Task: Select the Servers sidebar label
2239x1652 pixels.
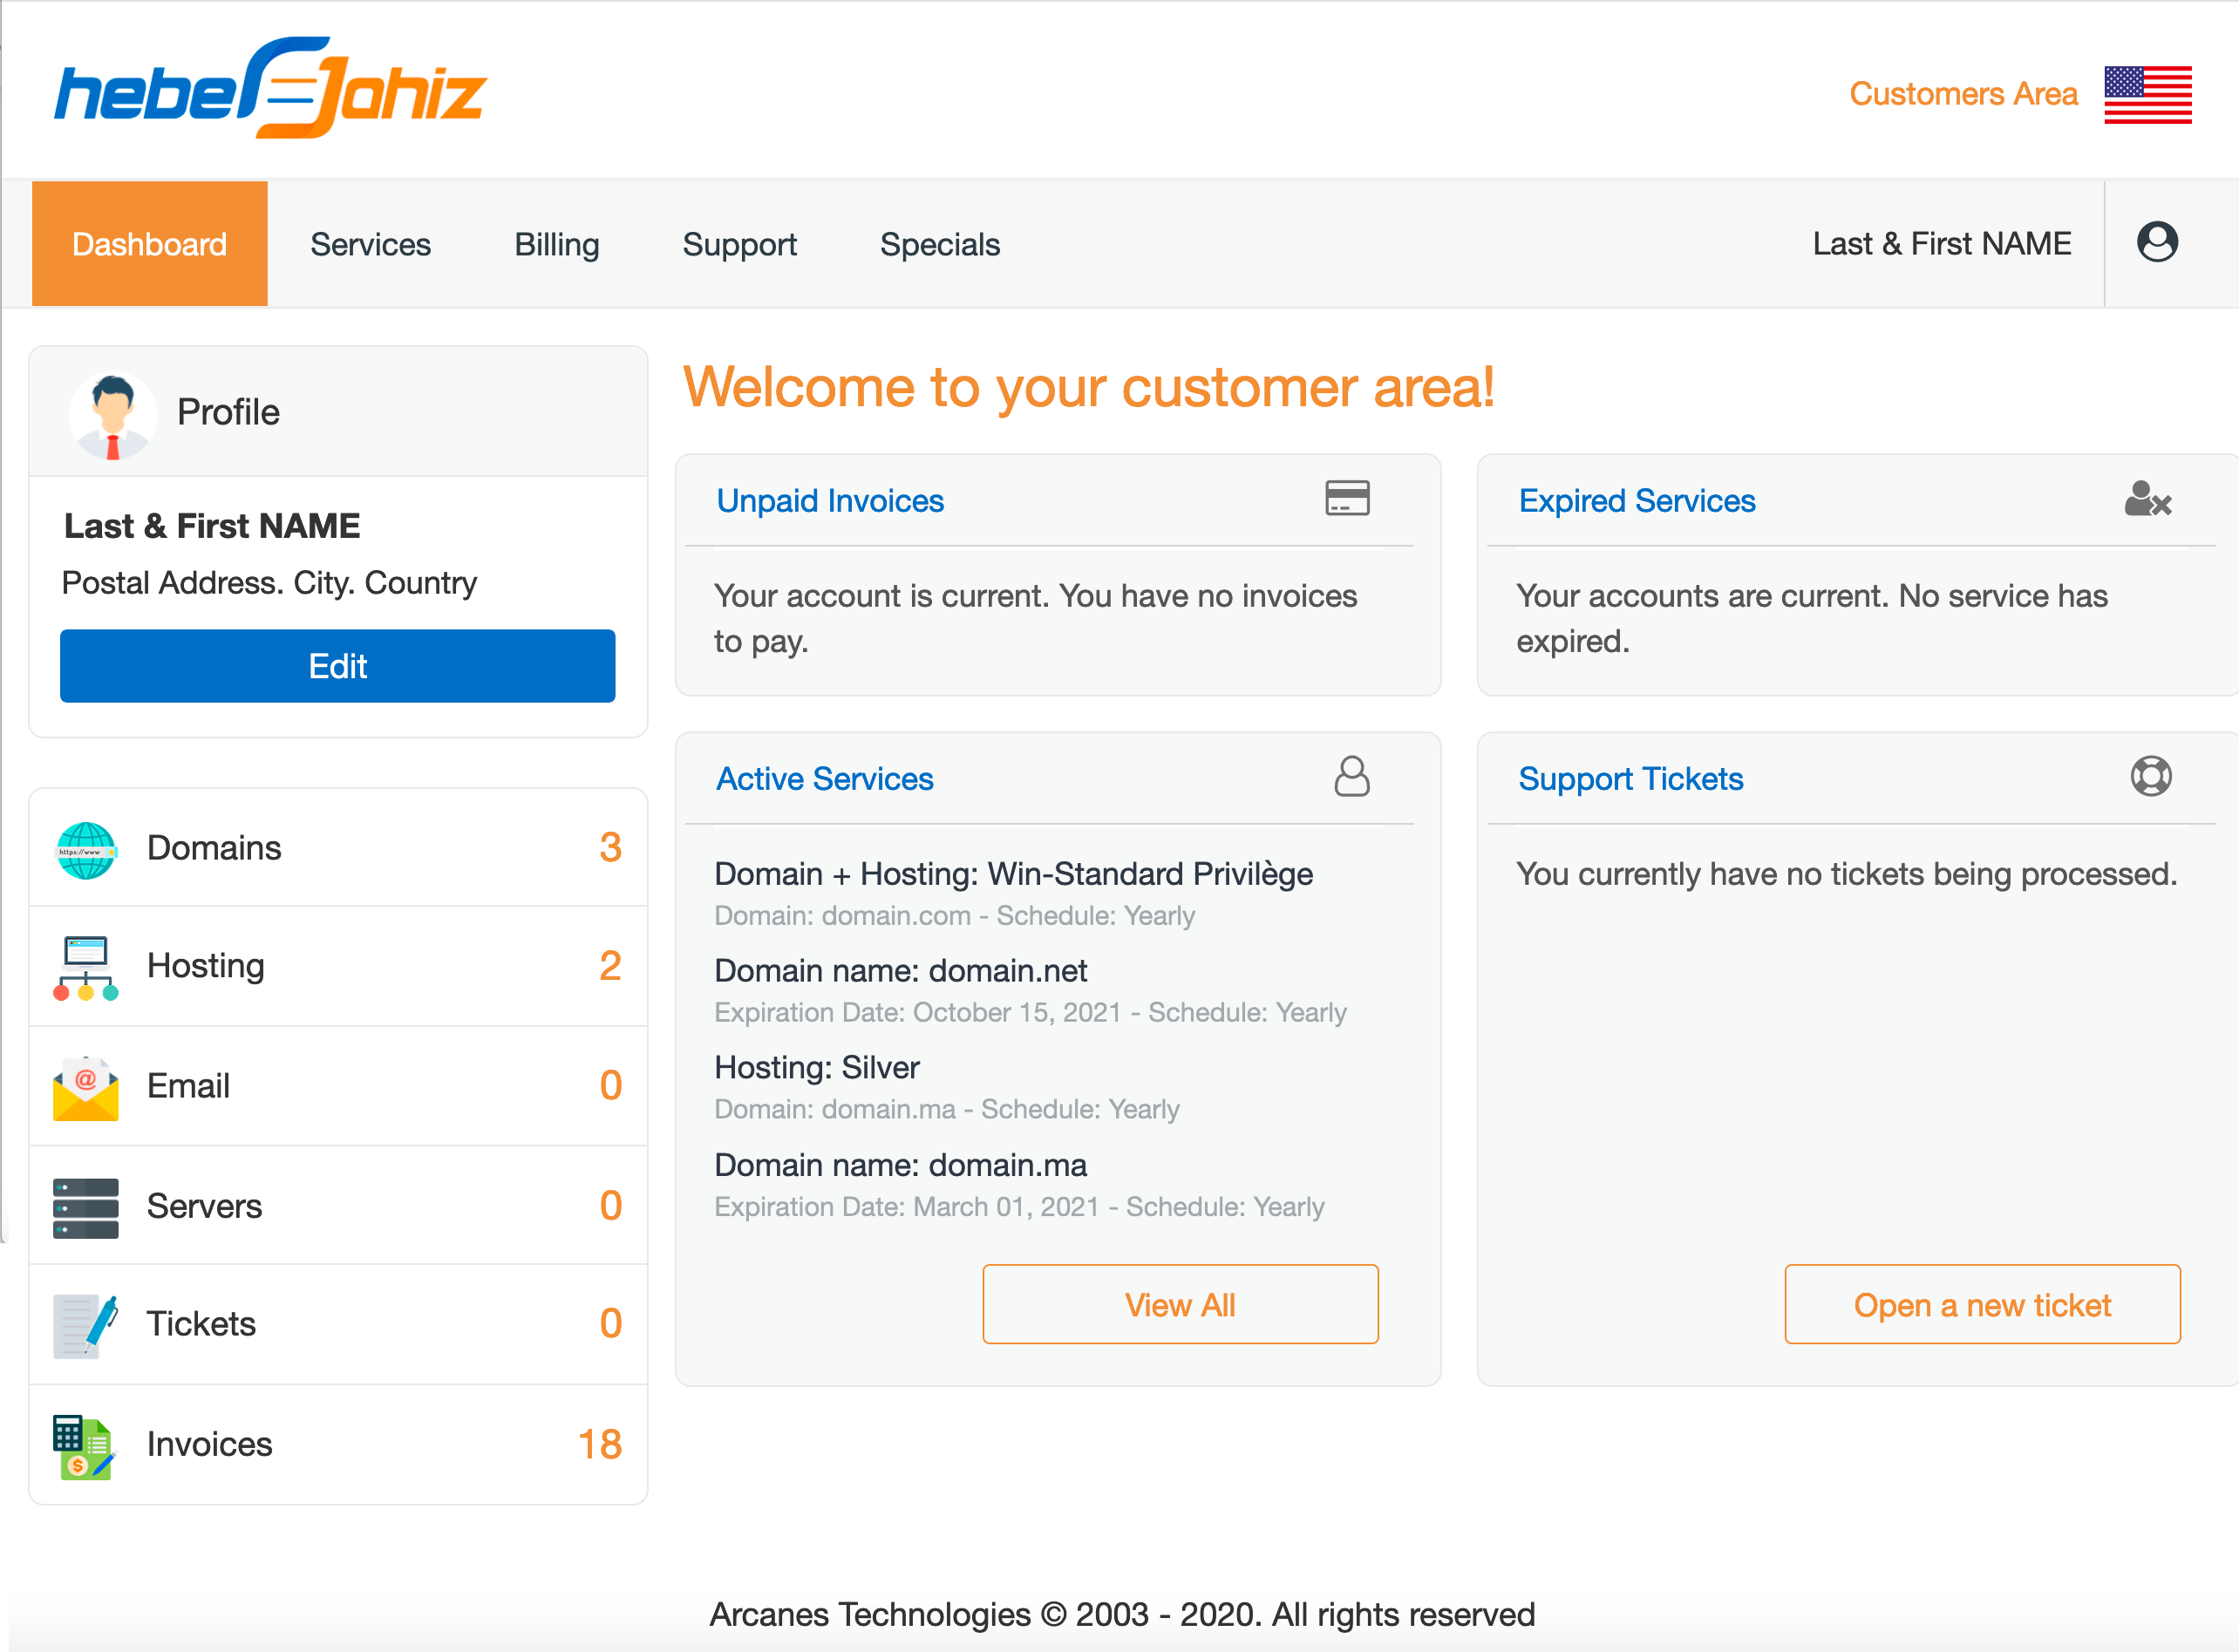Action: point(204,1206)
